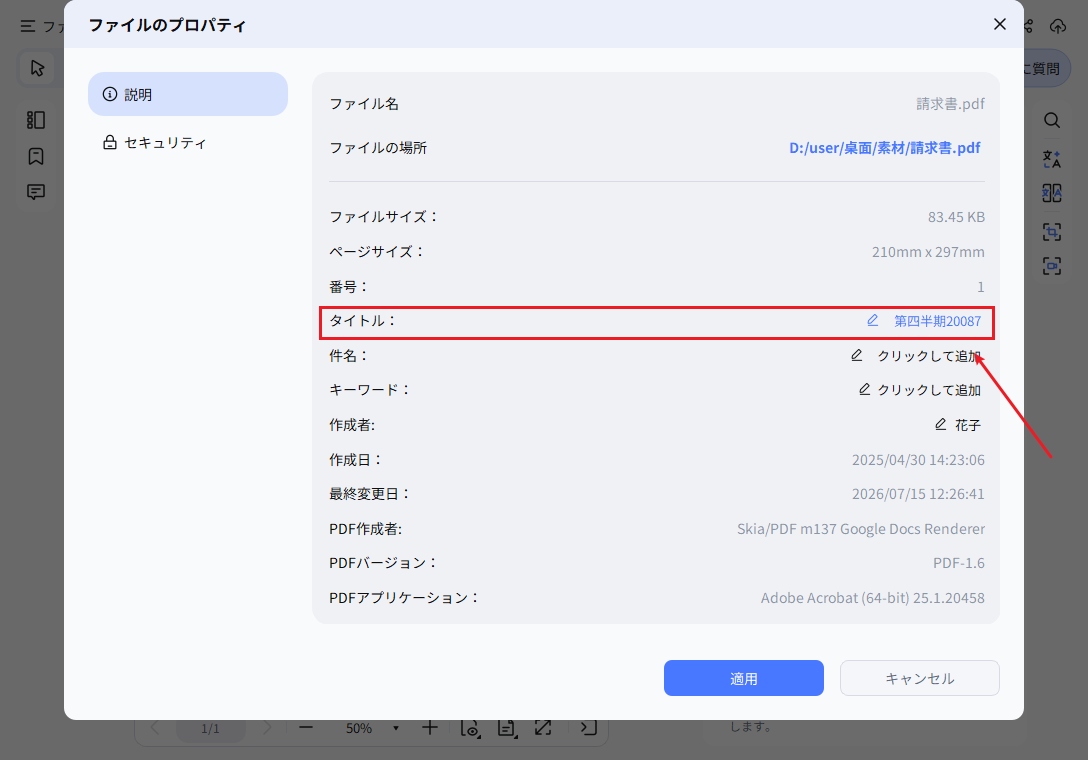This screenshot has height=760, width=1088.
Task: Click the page number field 1/1
Action: click(x=210, y=728)
